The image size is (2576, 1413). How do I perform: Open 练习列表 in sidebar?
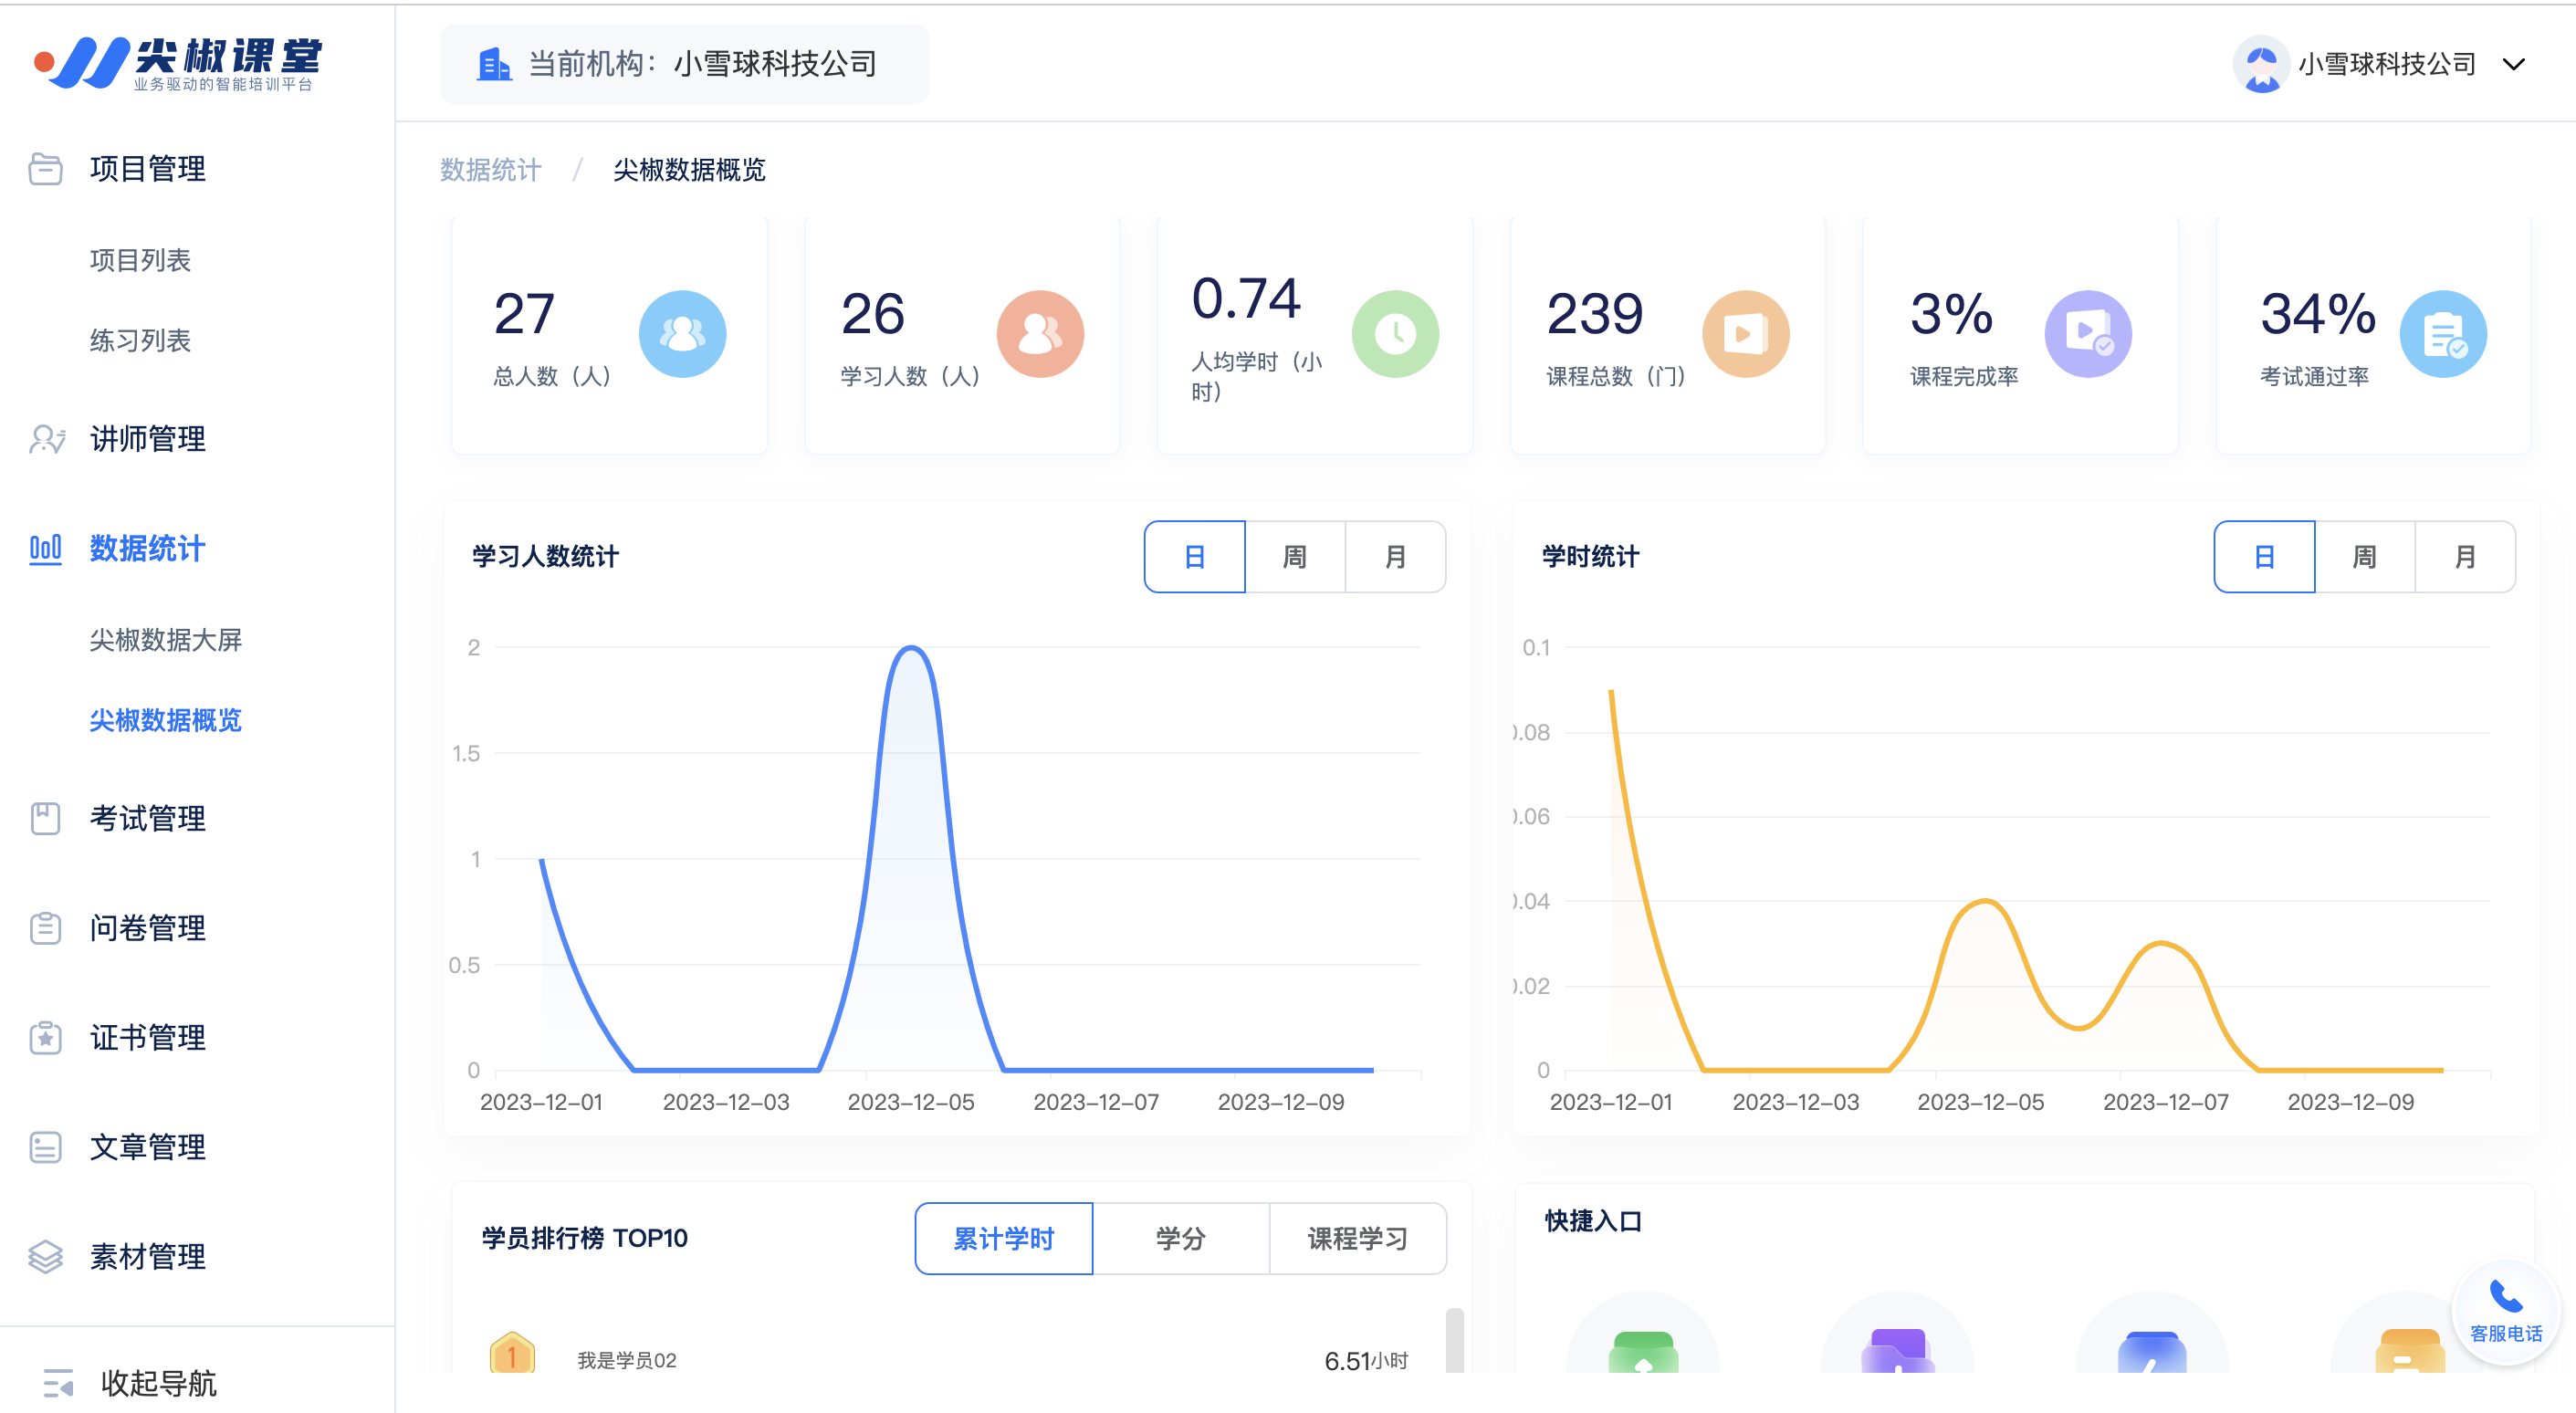pos(140,341)
